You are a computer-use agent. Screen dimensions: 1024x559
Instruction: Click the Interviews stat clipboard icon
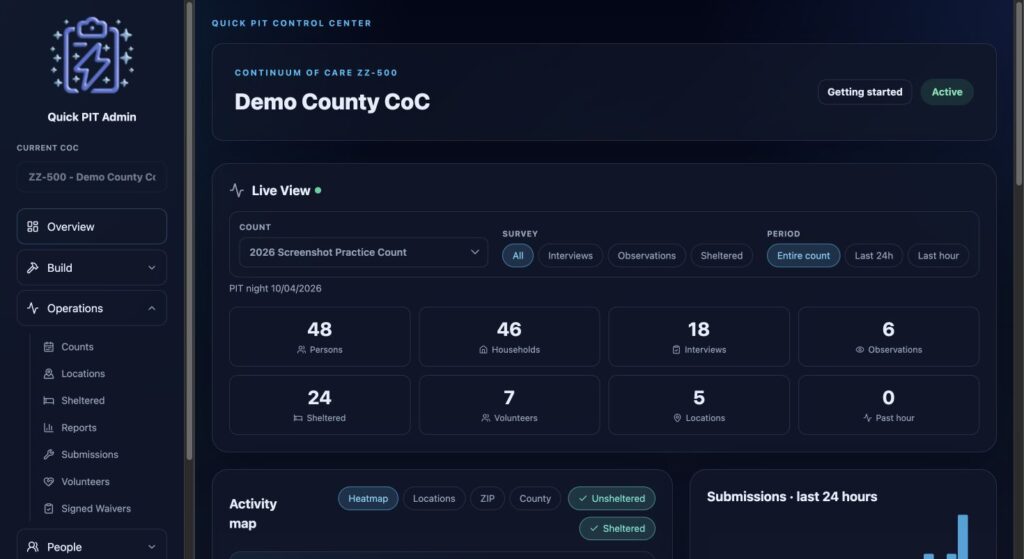(676, 349)
